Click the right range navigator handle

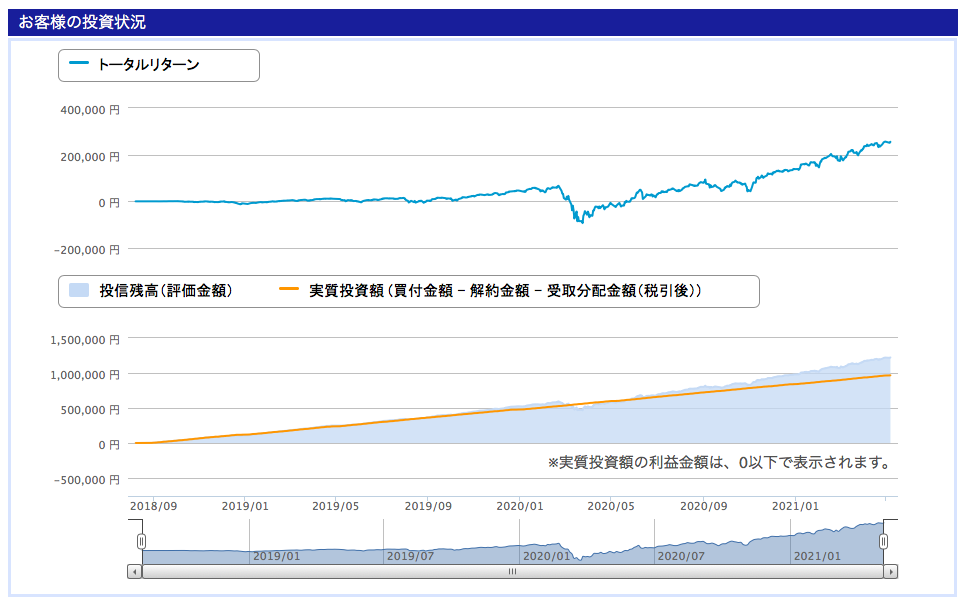click(883, 541)
